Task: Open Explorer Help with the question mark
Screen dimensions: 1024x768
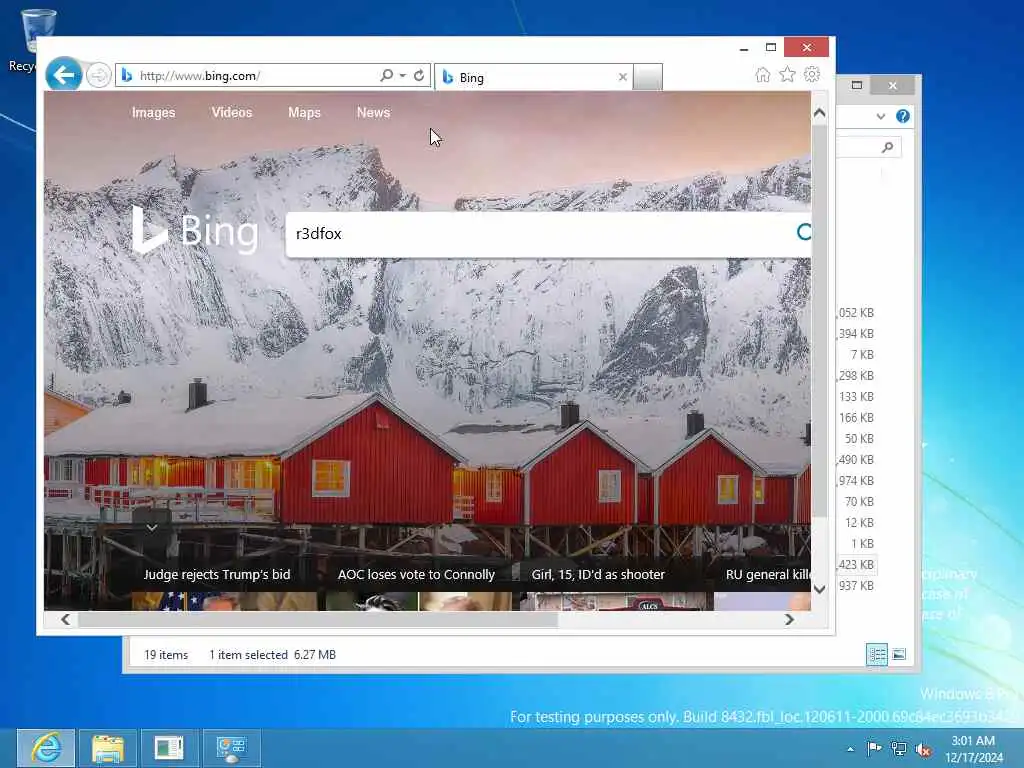Action: click(x=903, y=116)
